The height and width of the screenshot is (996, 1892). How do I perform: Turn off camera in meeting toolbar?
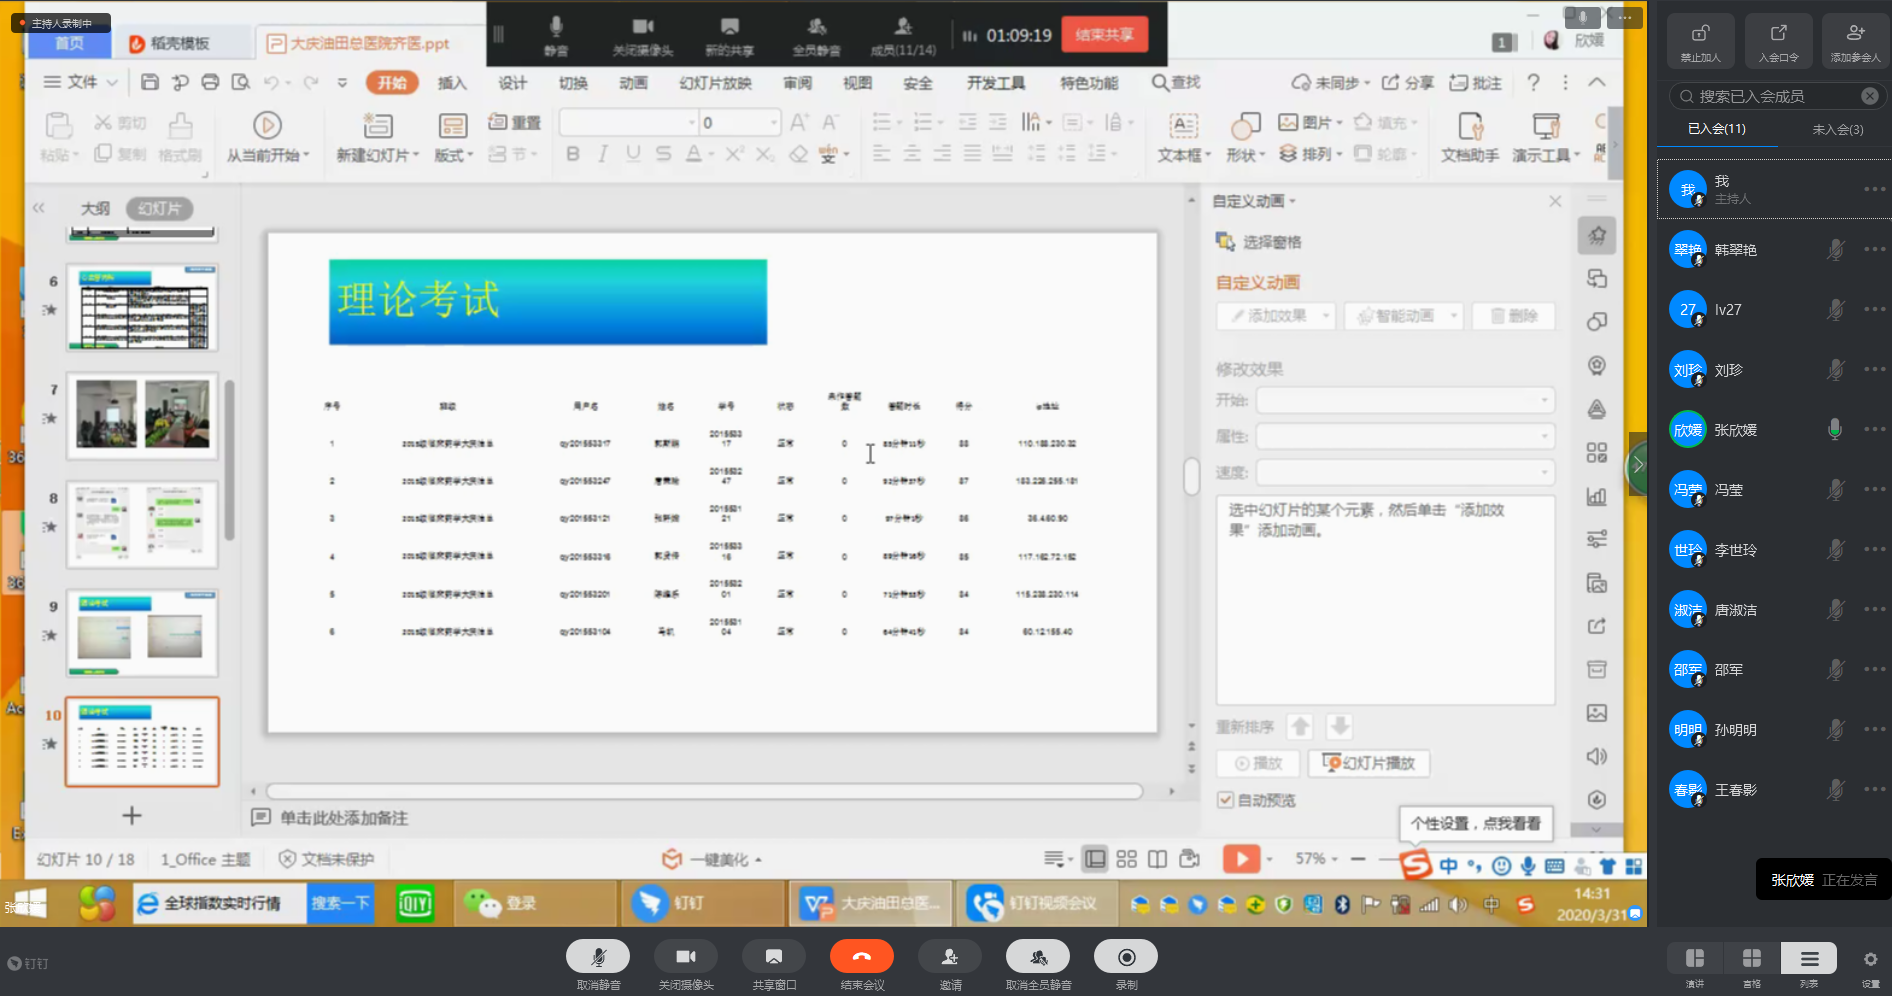(x=685, y=957)
